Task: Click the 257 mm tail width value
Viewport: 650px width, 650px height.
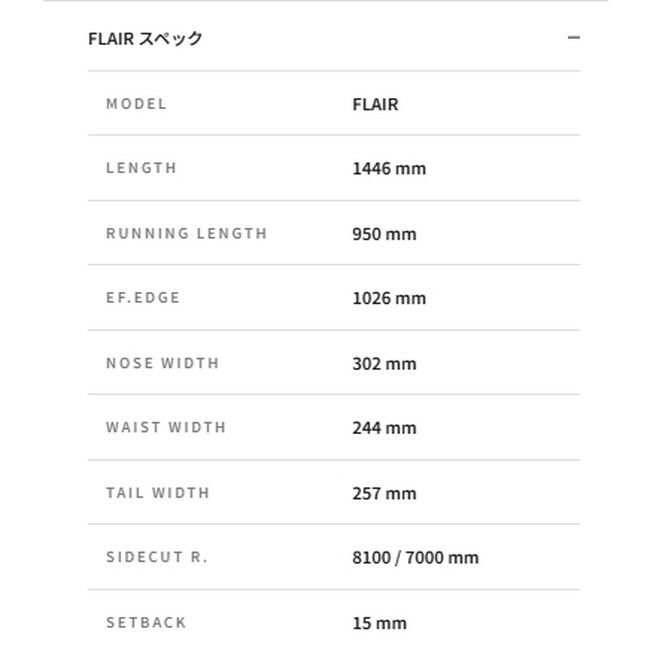Action: [x=384, y=493]
